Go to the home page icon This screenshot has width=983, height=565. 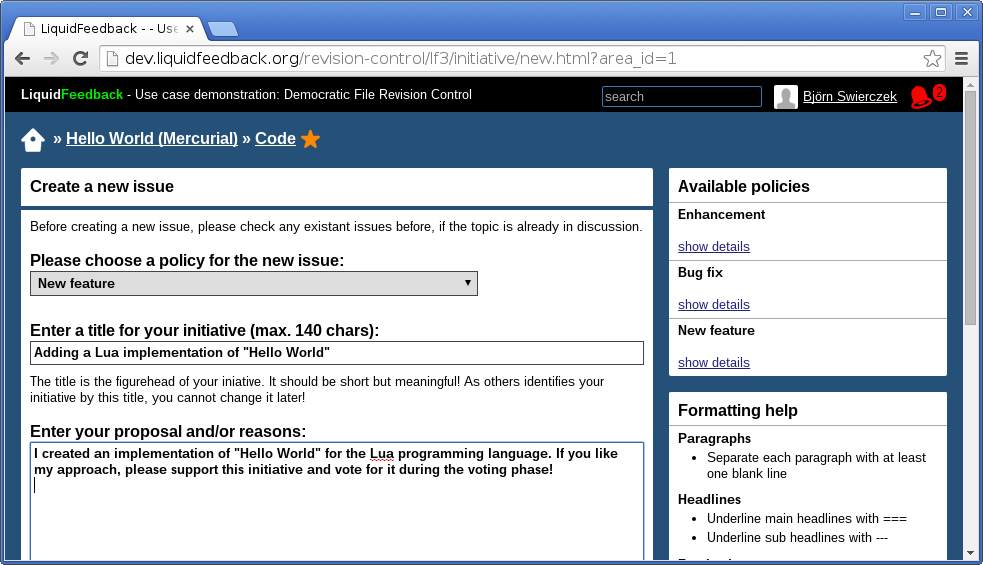tap(33, 139)
